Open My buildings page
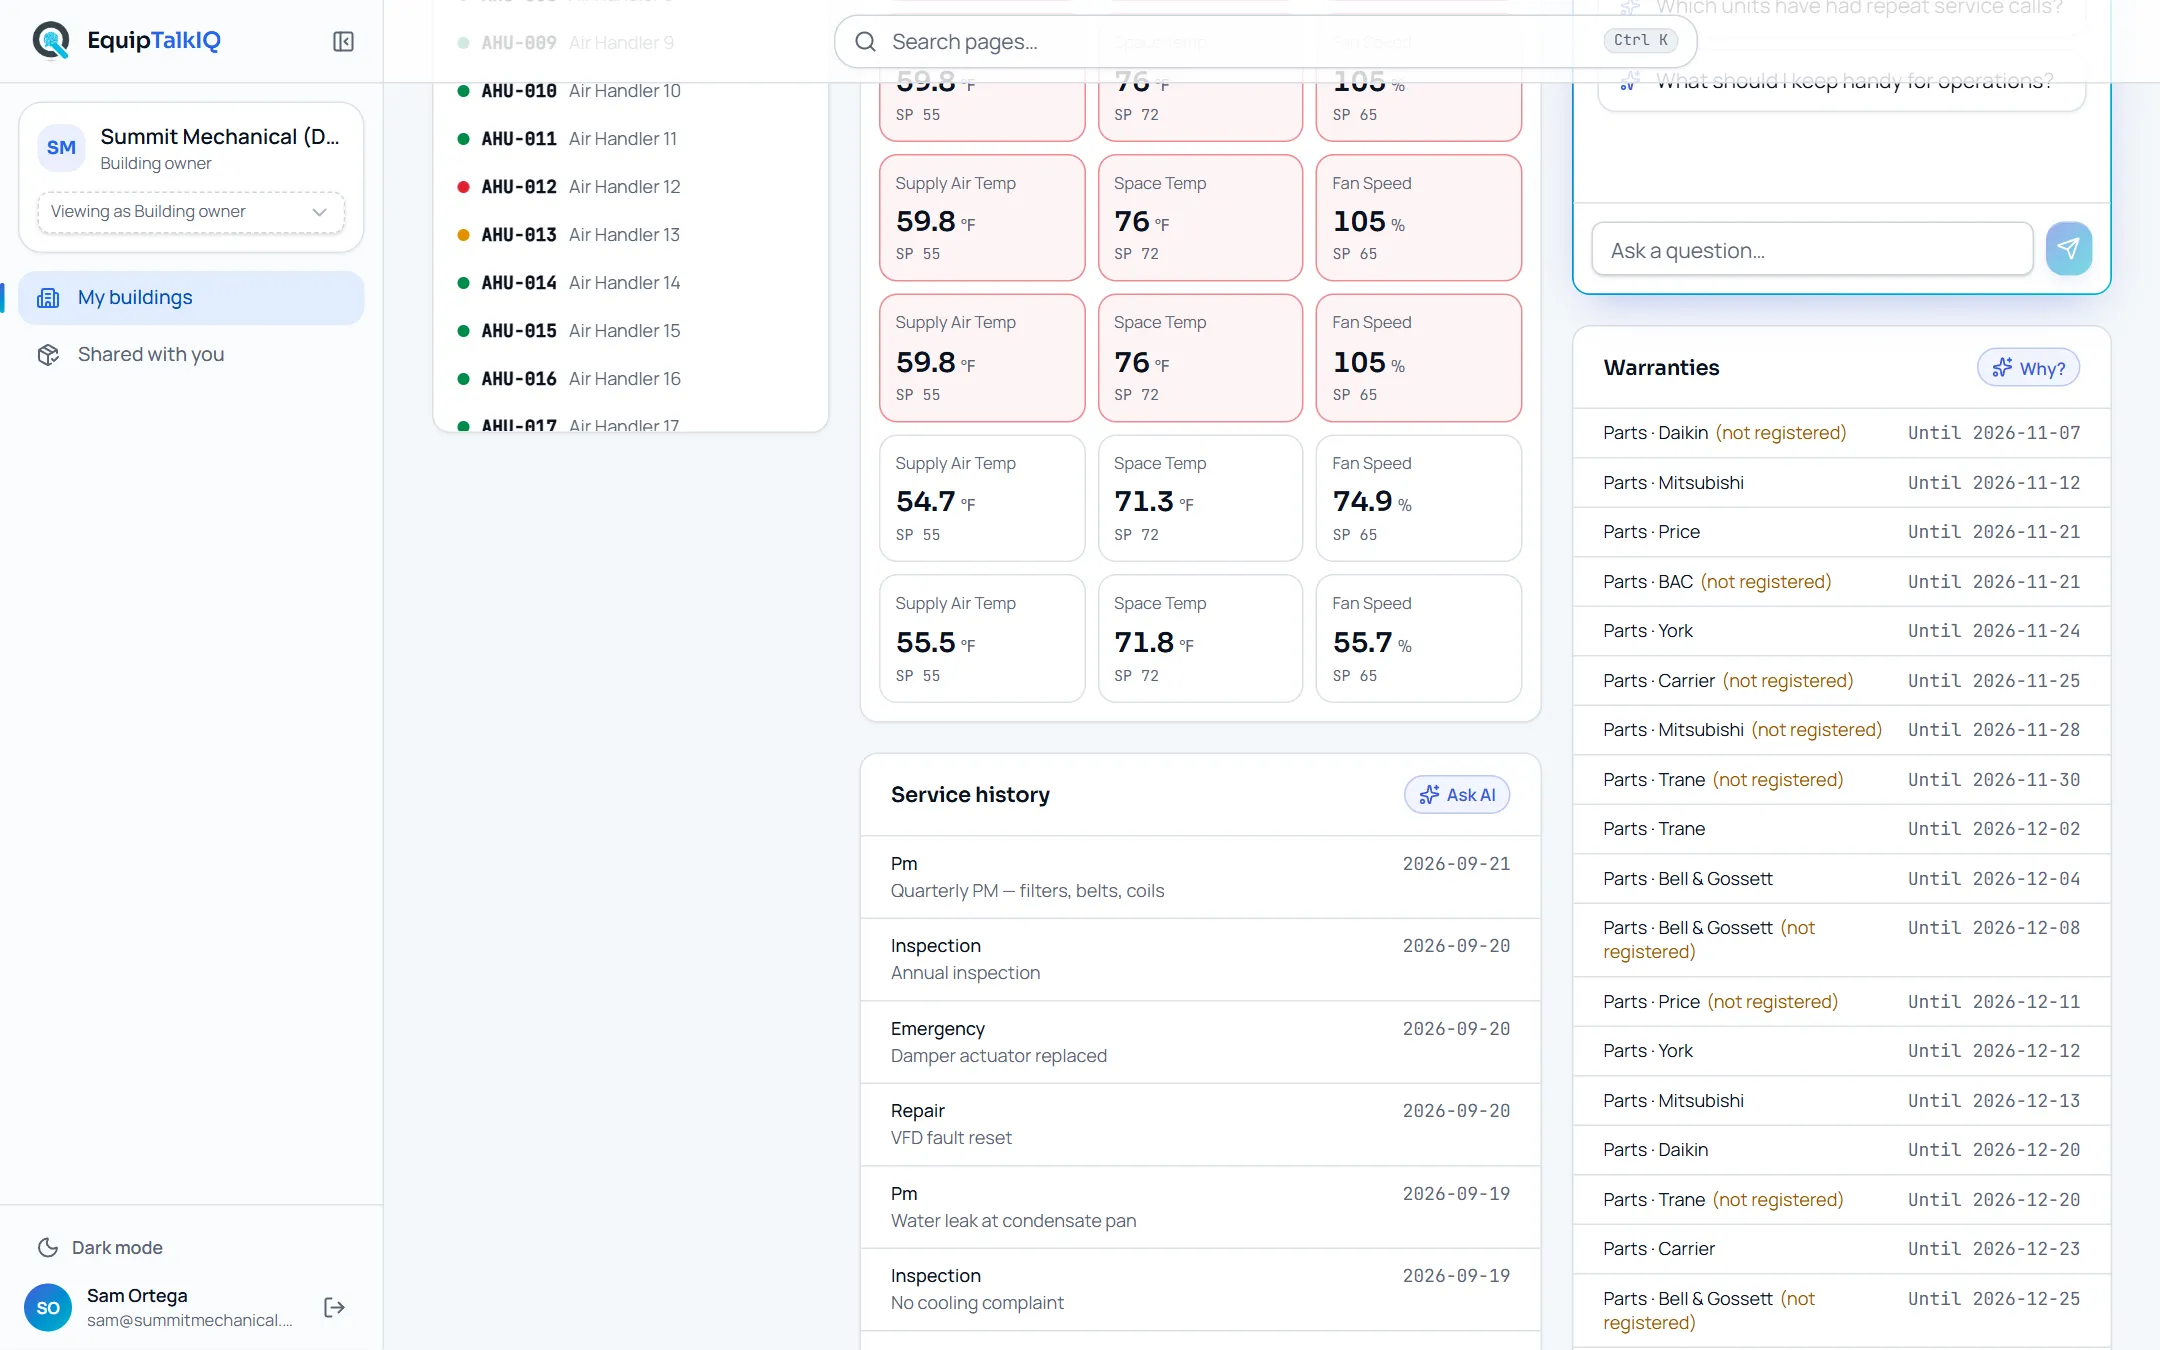Viewport: 2160px width, 1350px height. tap(191, 298)
